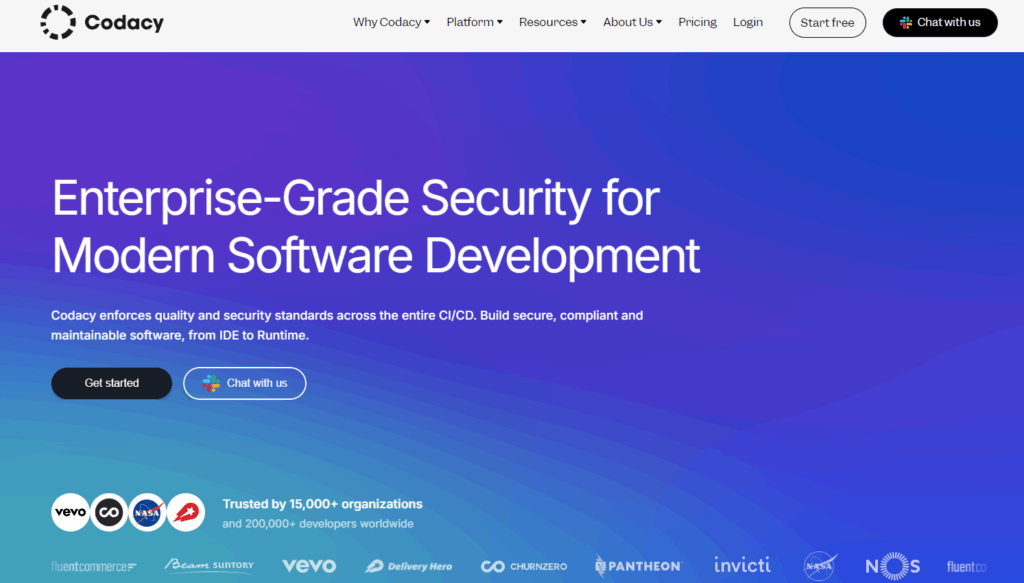Open the About Us menu
The image size is (1024, 583).
click(632, 21)
